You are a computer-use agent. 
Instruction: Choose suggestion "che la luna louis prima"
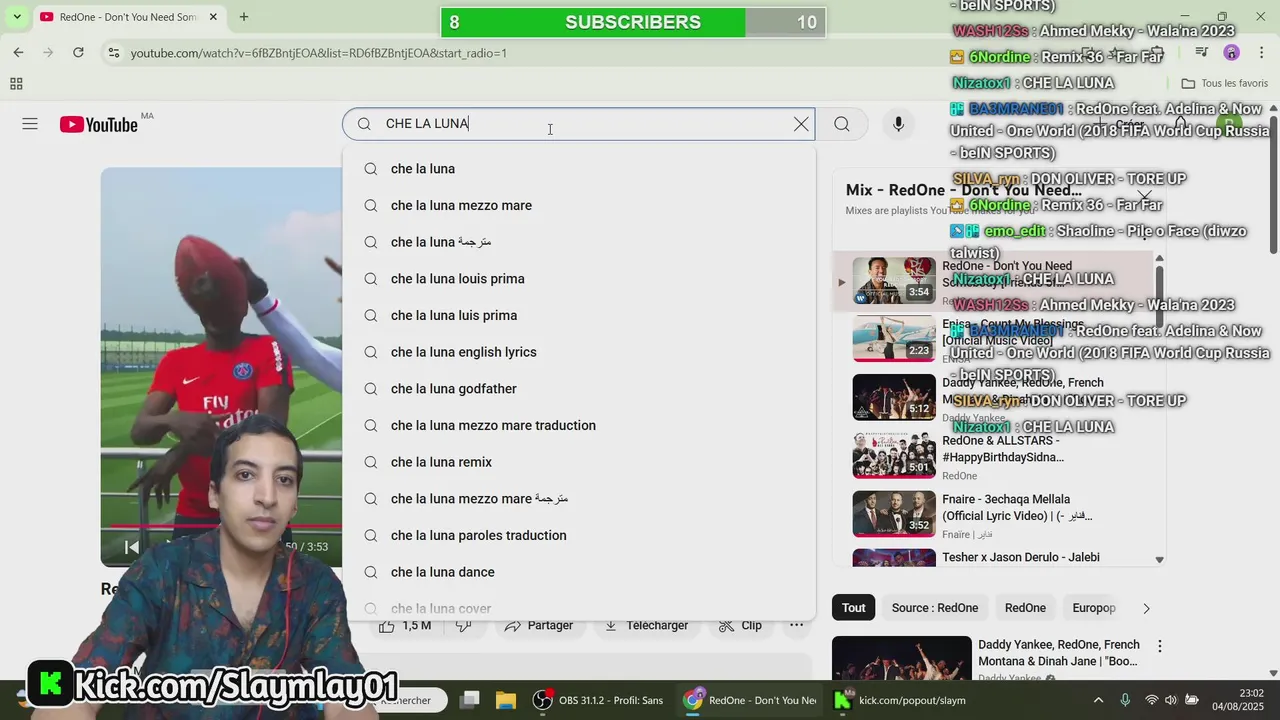coord(579,279)
